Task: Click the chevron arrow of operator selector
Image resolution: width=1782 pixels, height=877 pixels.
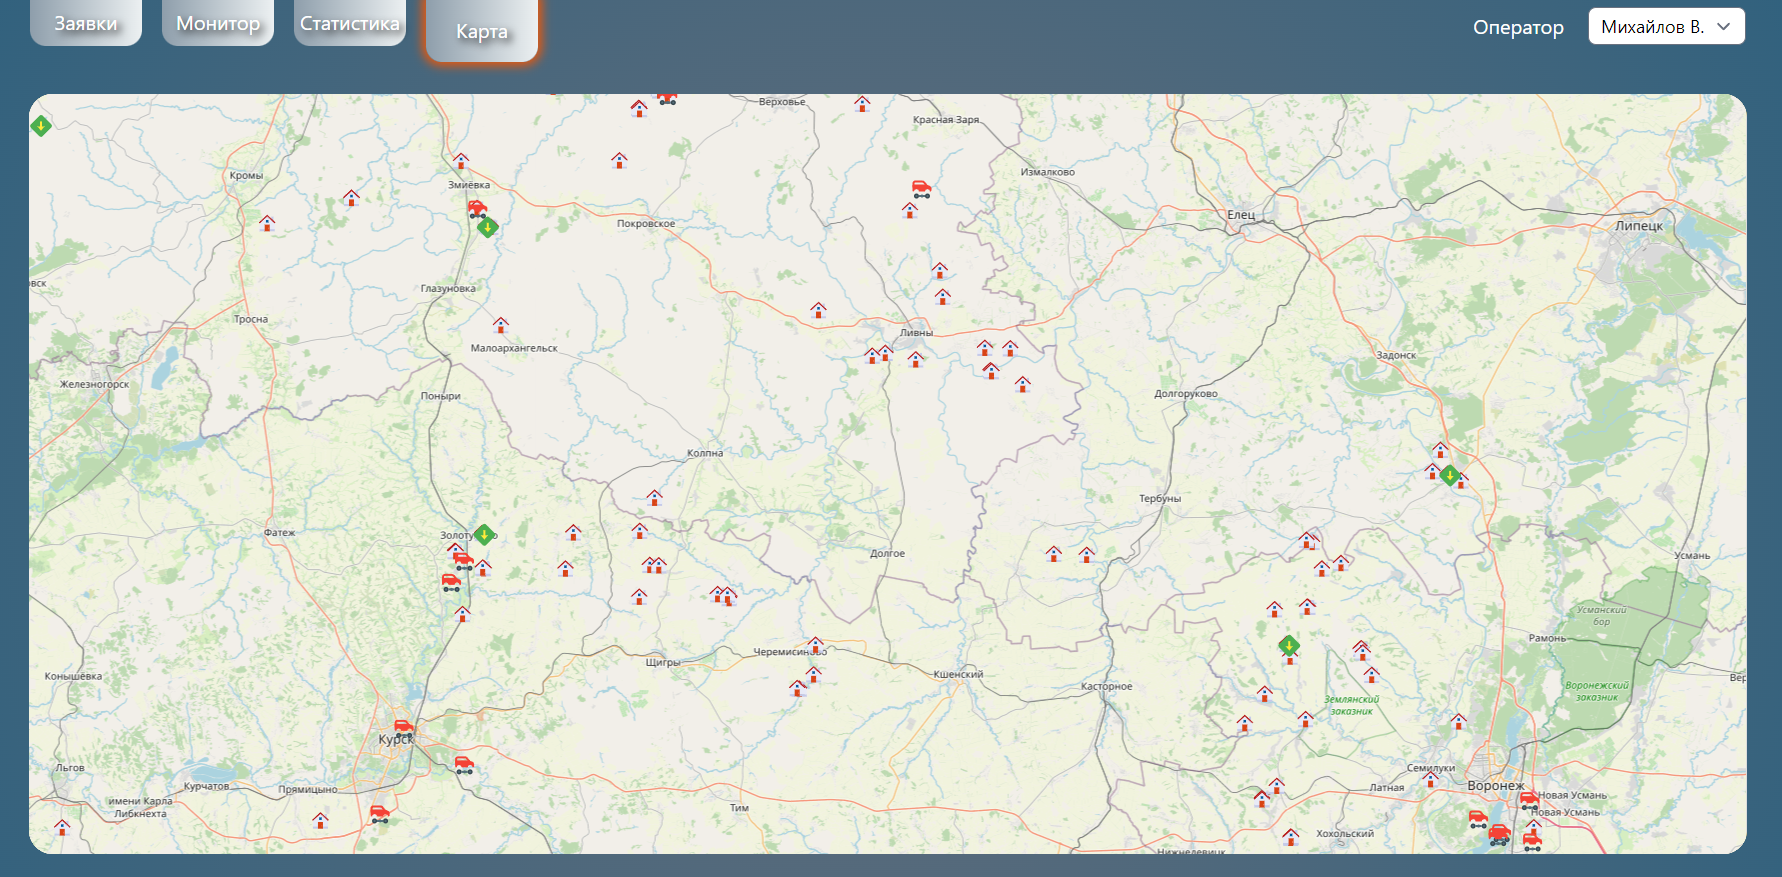Action: [x=1724, y=27]
